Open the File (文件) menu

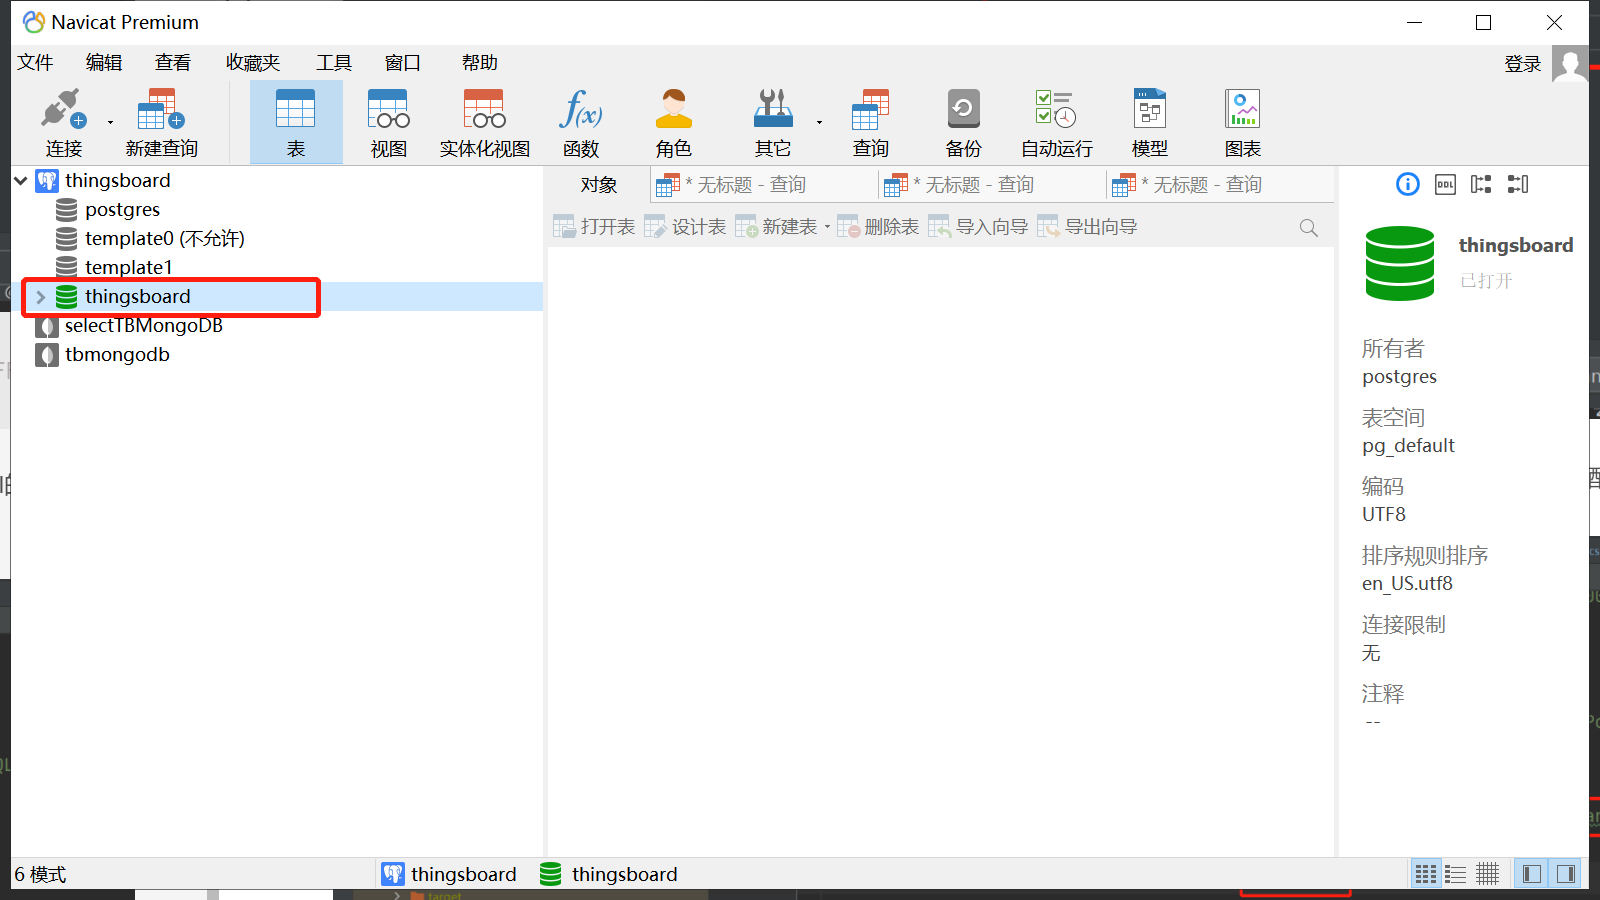point(35,63)
